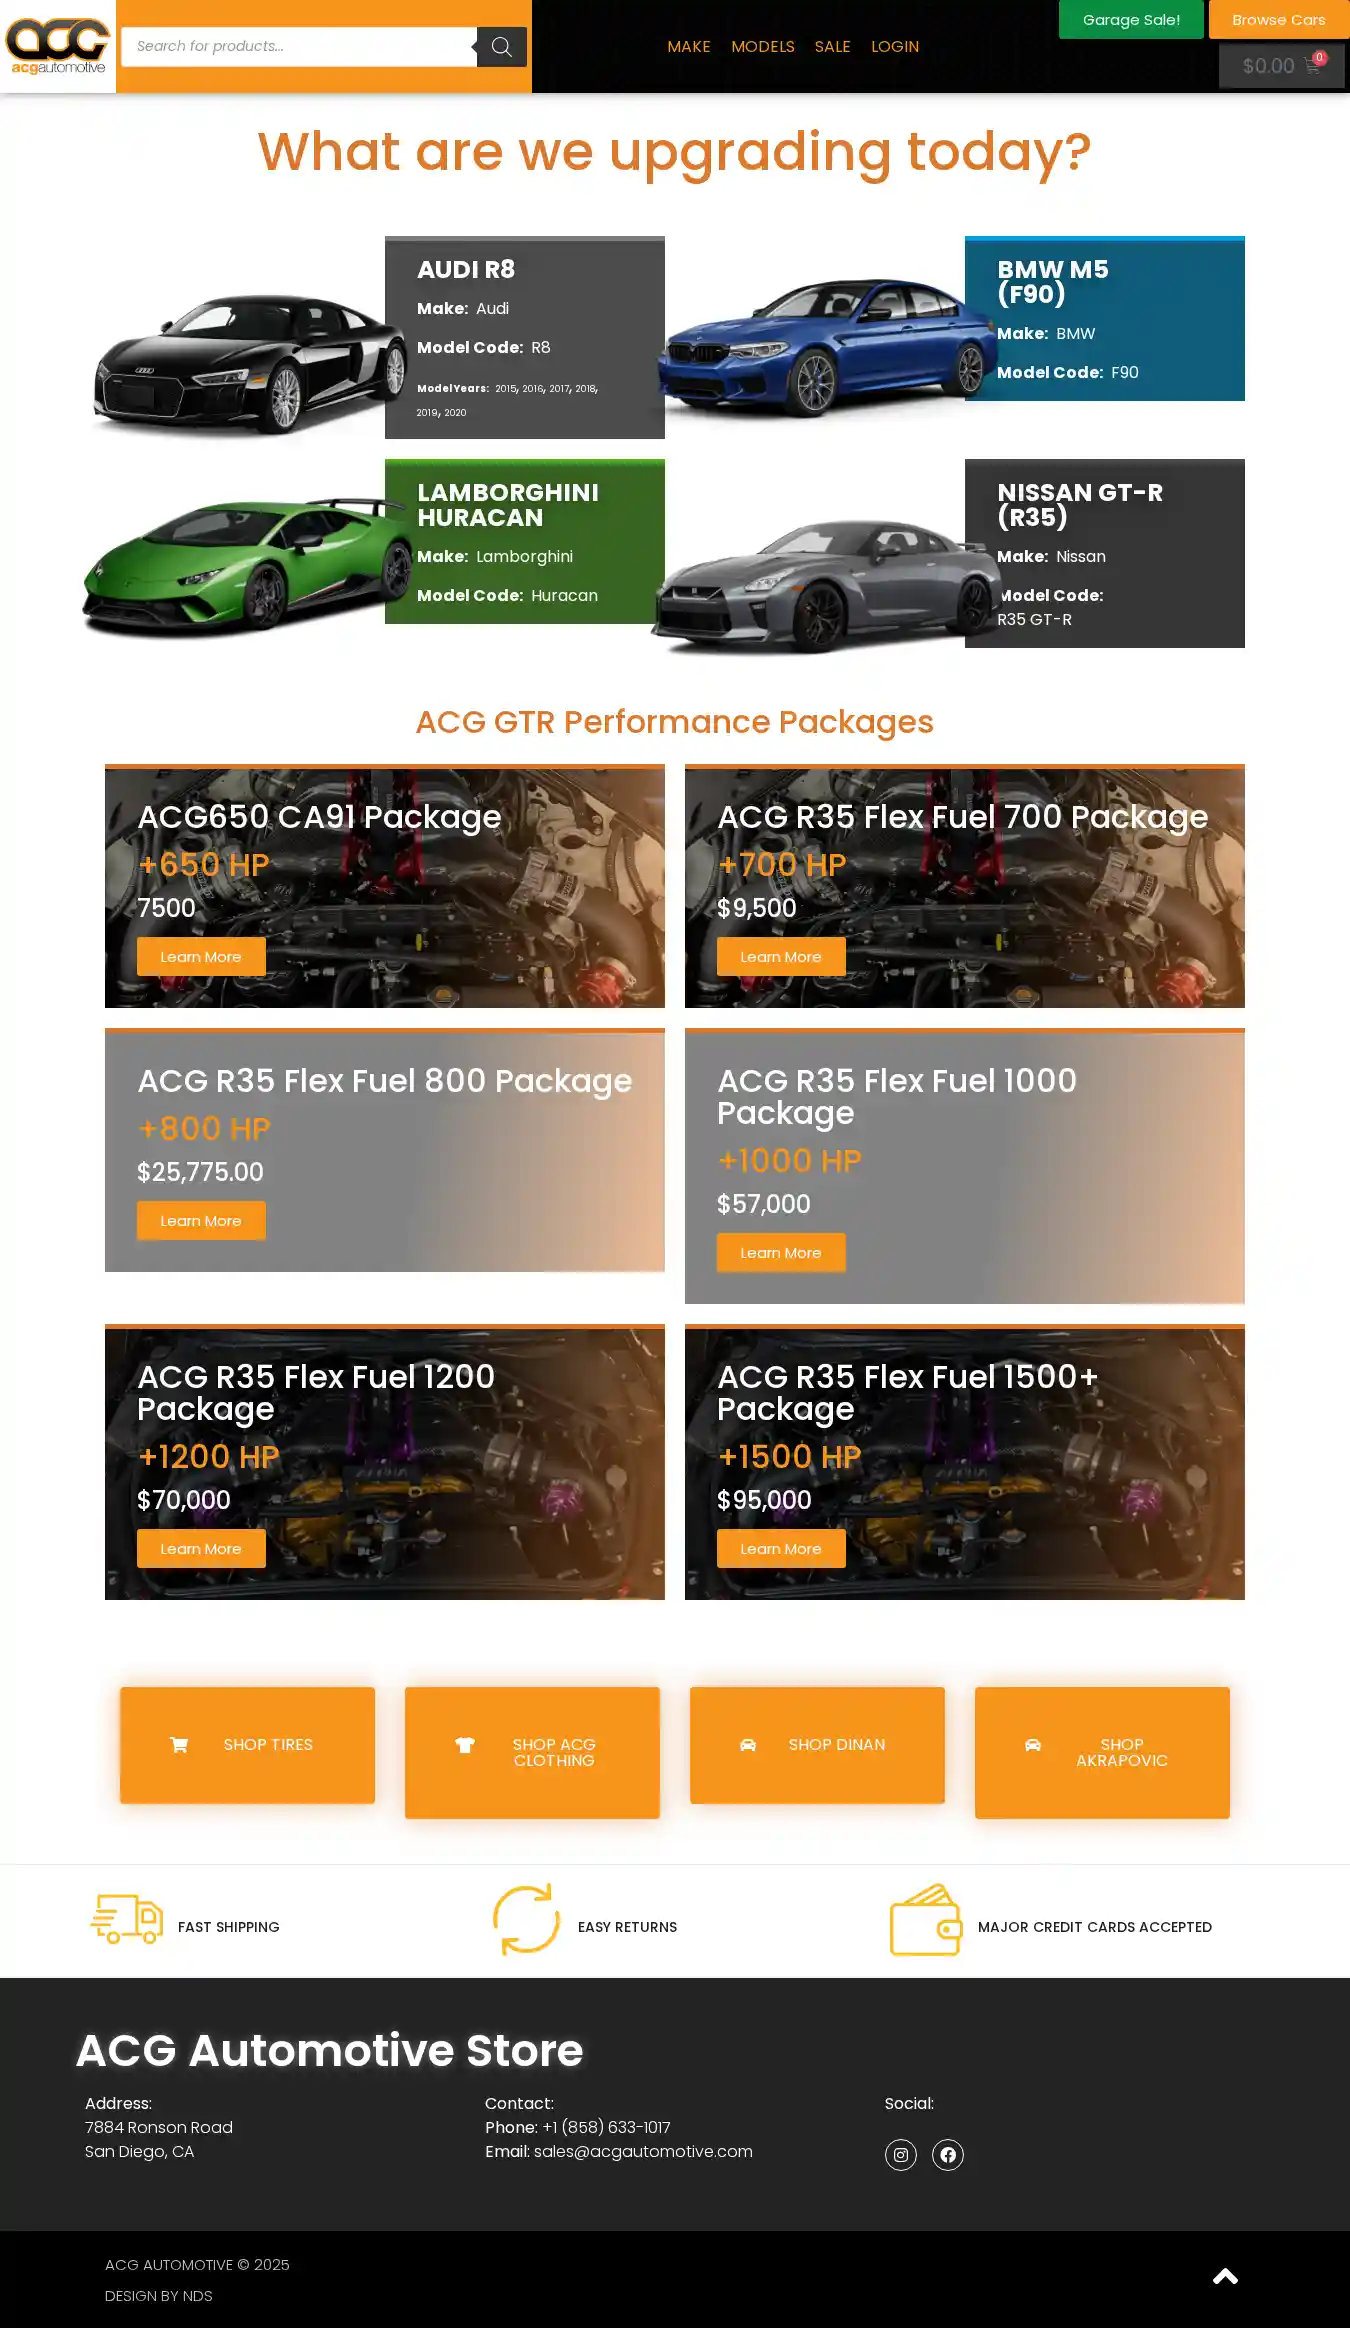
Task: Open the MODELS menu item
Action: [763, 47]
